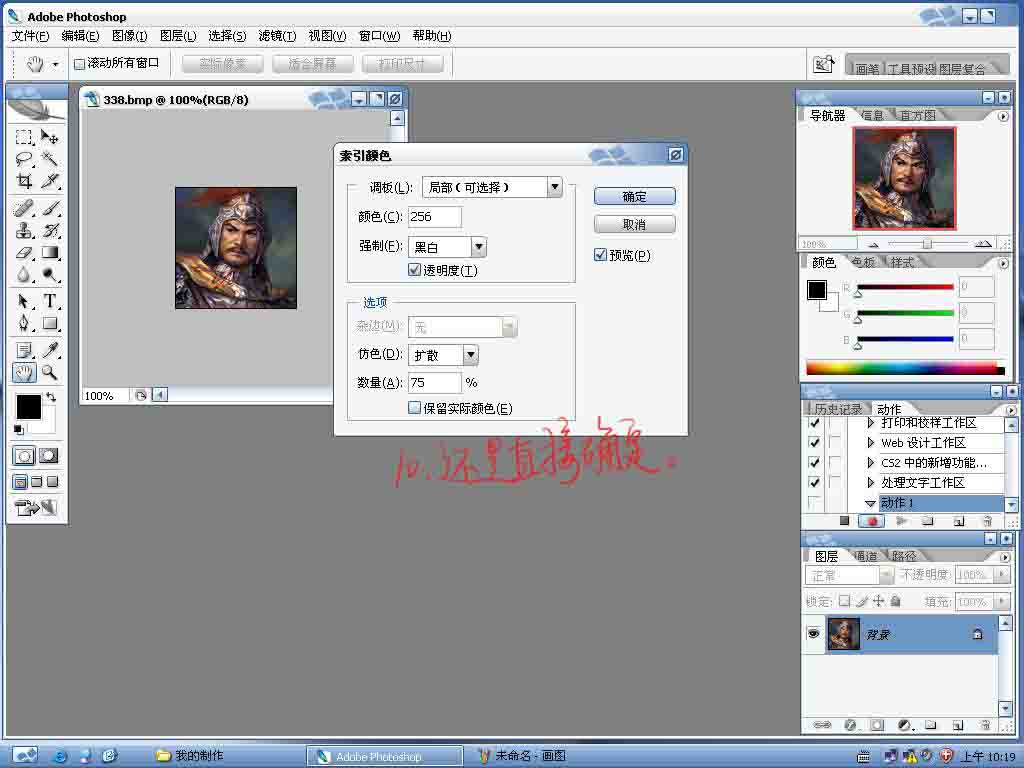Open the Image menu
This screenshot has width=1024, height=768.
(x=129, y=36)
